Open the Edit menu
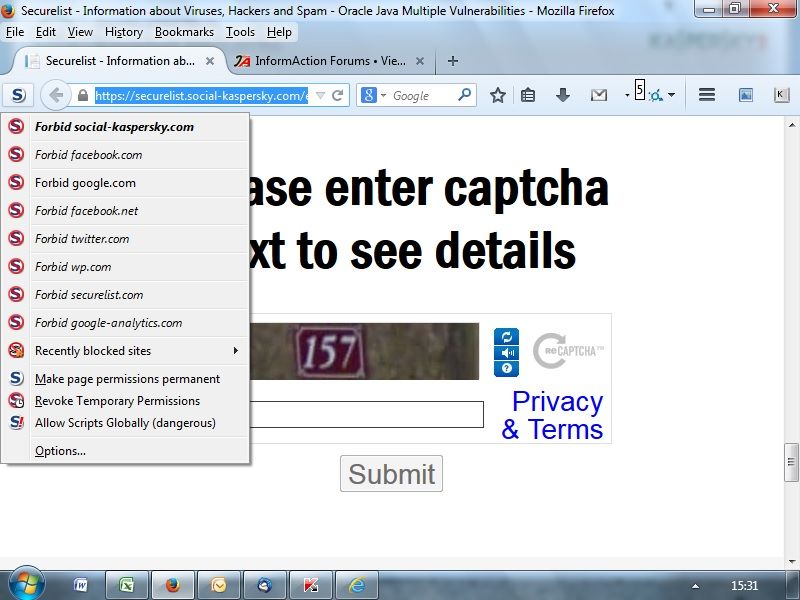Screen dimensions: 800x600 coord(45,32)
